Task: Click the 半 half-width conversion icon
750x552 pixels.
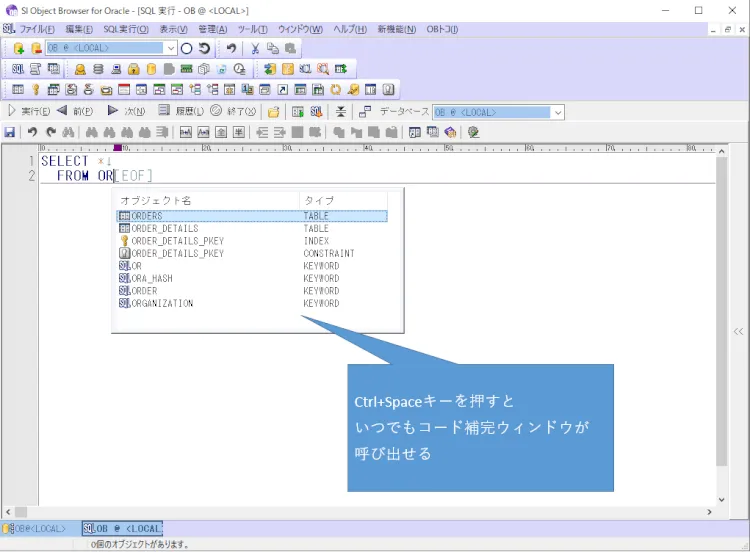Action: [x=239, y=132]
